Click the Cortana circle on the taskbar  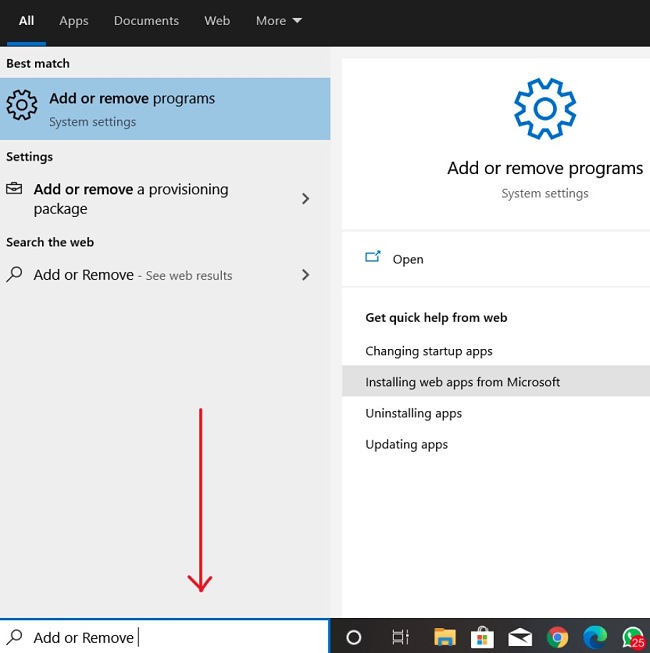[x=354, y=637]
